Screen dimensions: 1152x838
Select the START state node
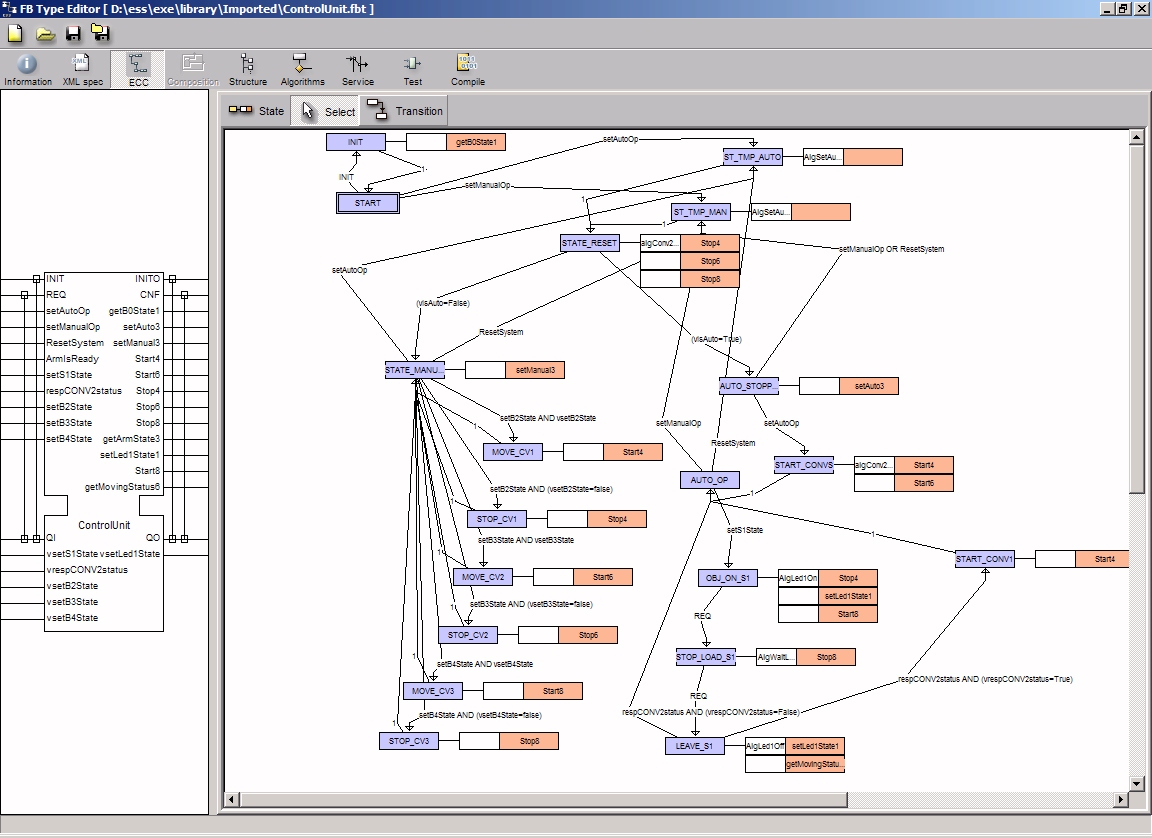(367, 203)
